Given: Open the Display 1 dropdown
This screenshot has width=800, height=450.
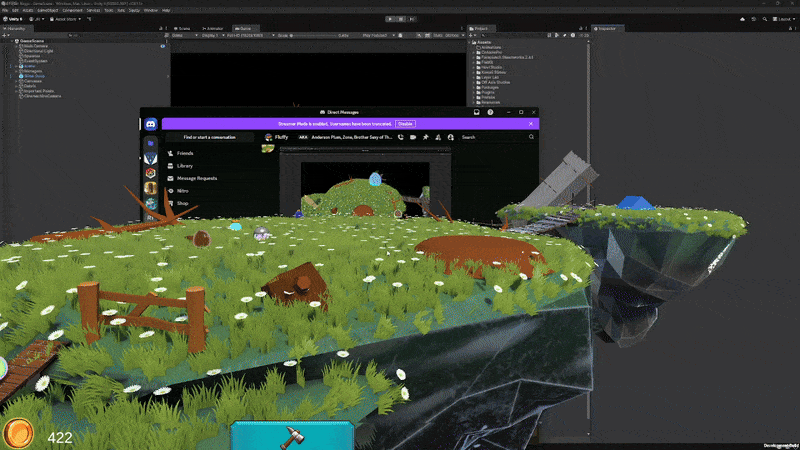Looking at the screenshot, I should (x=216, y=35).
